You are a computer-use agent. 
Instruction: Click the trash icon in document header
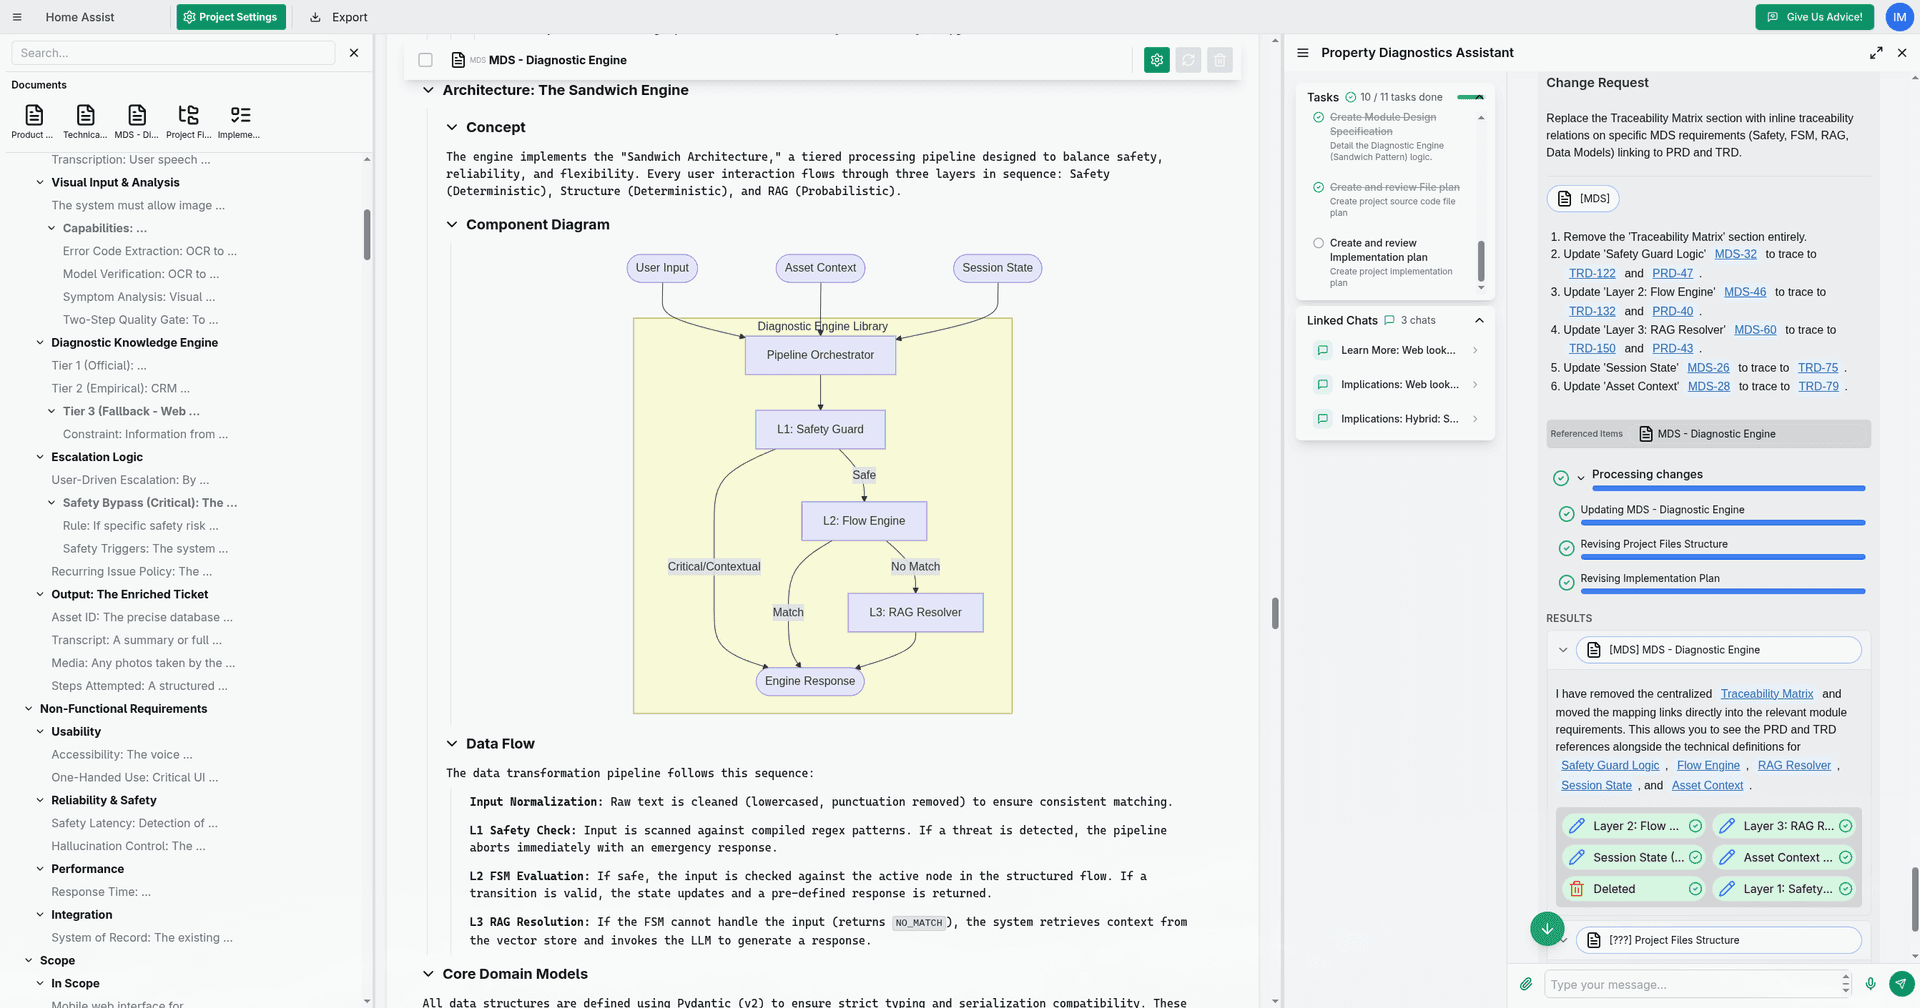click(x=1219, y=60)
